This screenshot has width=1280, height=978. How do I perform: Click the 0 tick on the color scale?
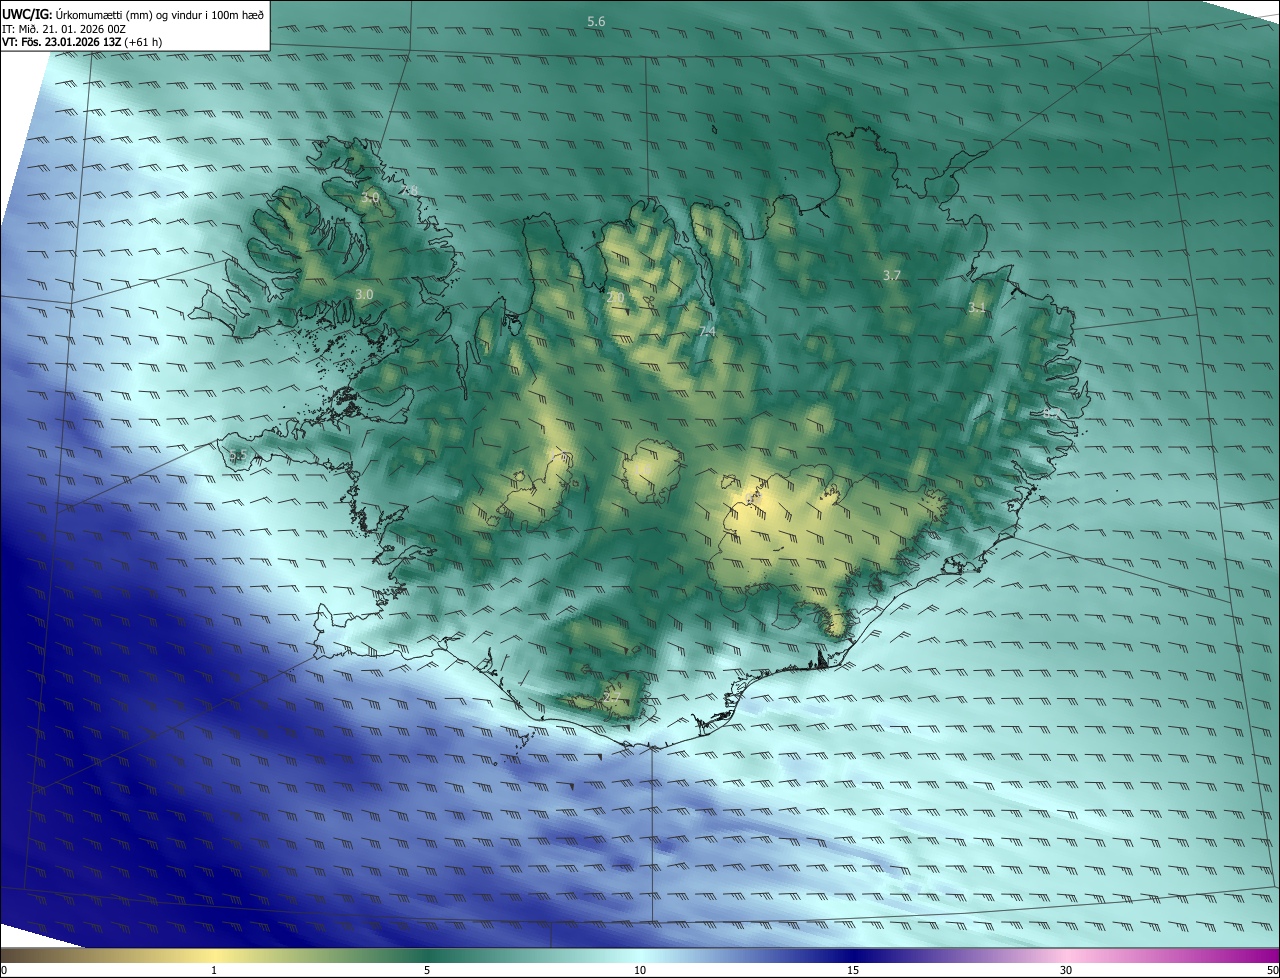[x=4, y=970]
